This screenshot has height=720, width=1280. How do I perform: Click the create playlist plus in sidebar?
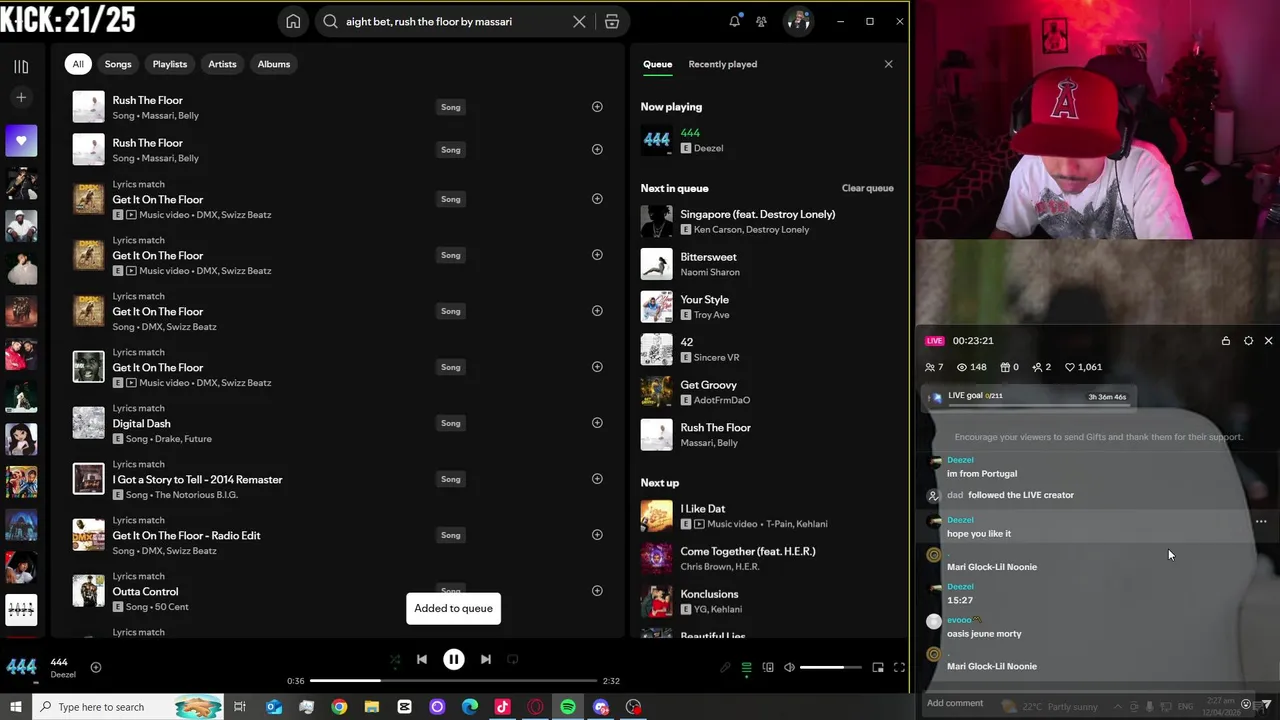click(x=21, y=97)
